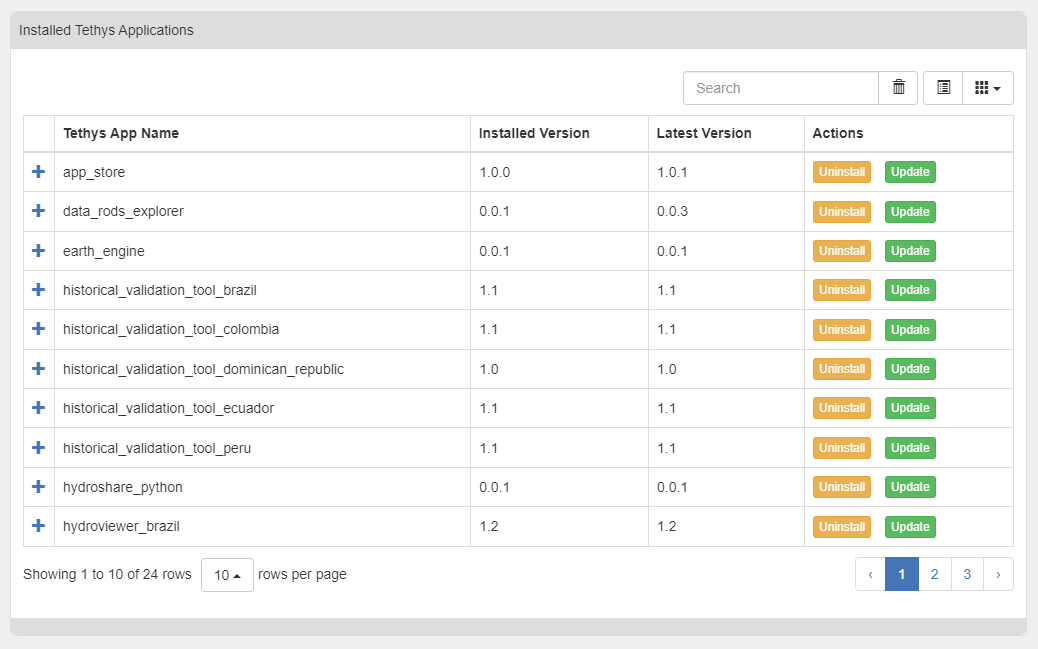Update historical_validation_tool_dominican_republic

[910, 368]
